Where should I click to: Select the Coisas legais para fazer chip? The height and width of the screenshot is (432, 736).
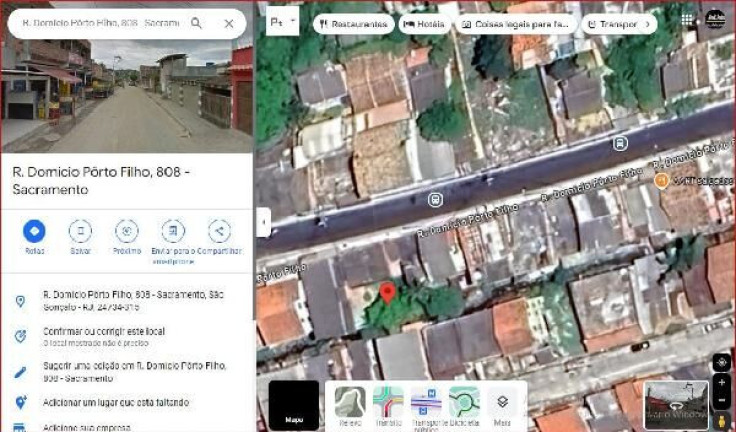pos(516,24)
